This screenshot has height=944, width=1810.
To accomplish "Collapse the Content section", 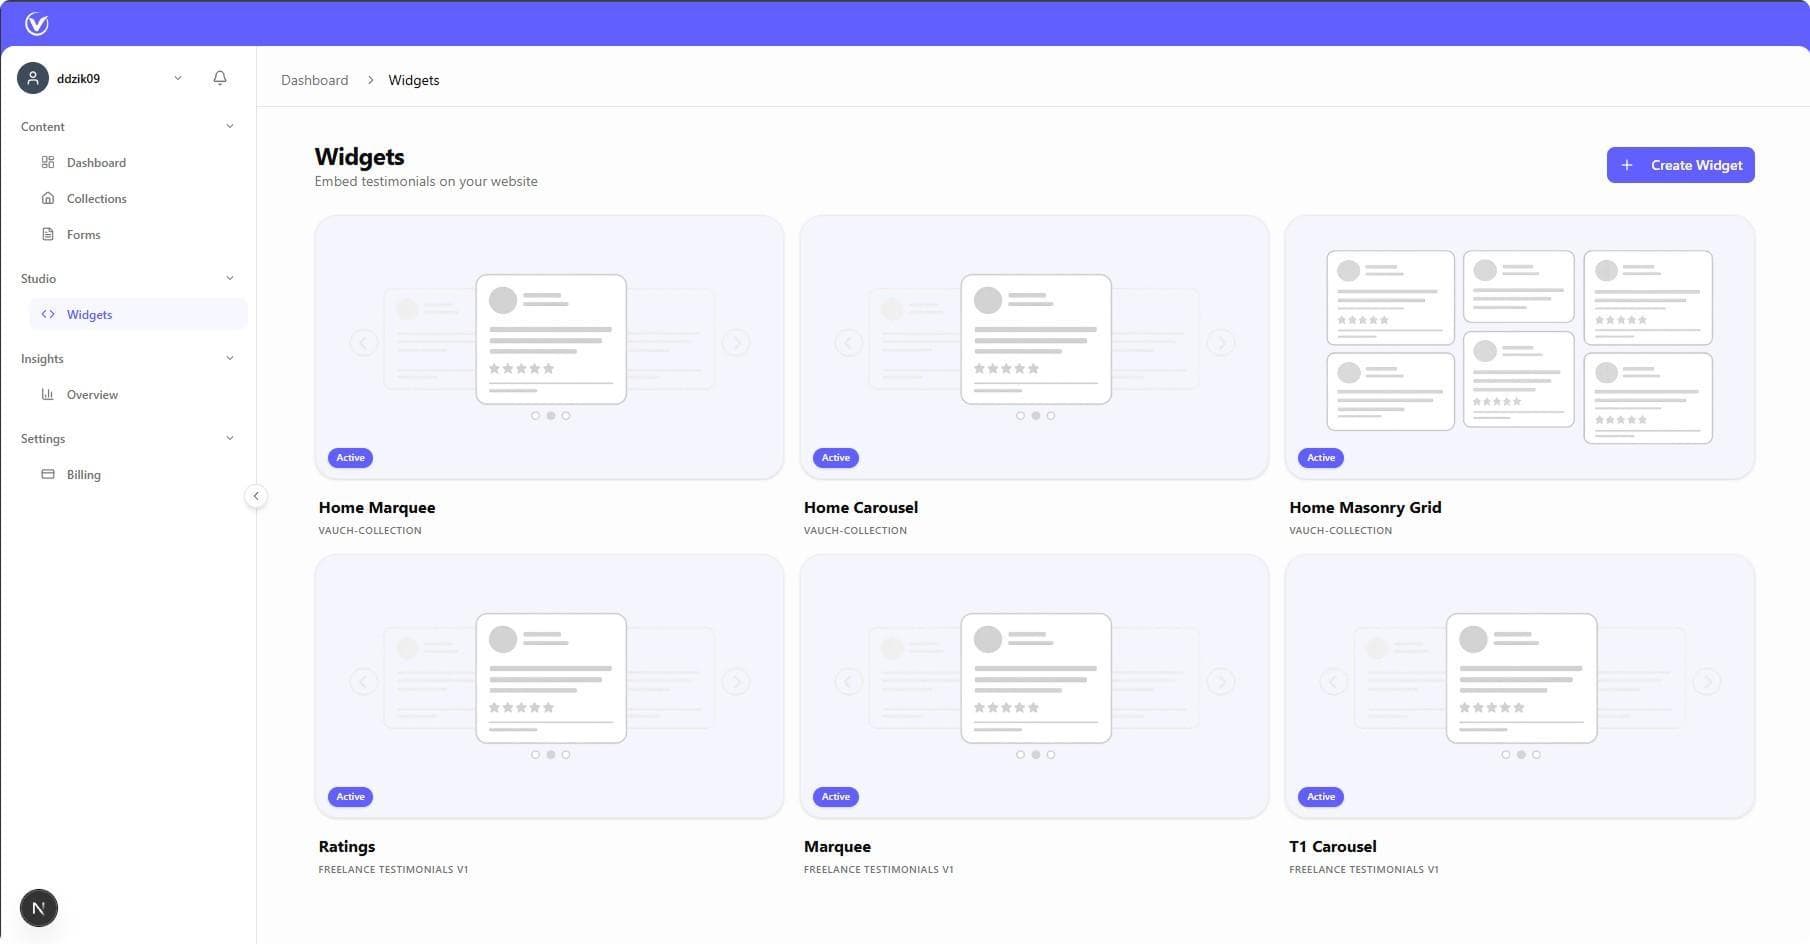I will point(230,126).
